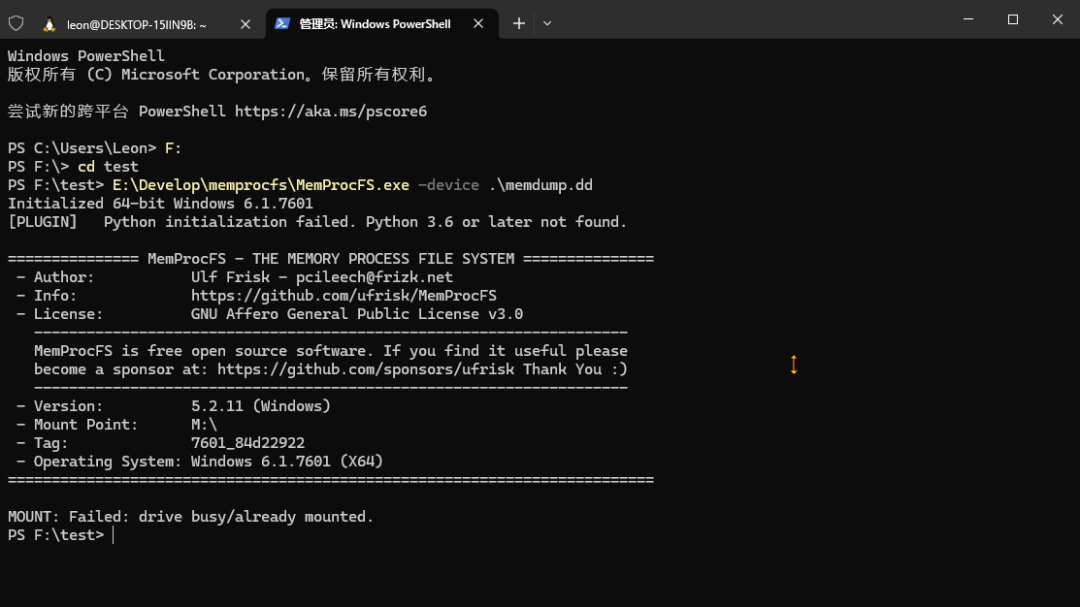Click the MemProcFS GitHub repository URL

click(x=344, y=296)
